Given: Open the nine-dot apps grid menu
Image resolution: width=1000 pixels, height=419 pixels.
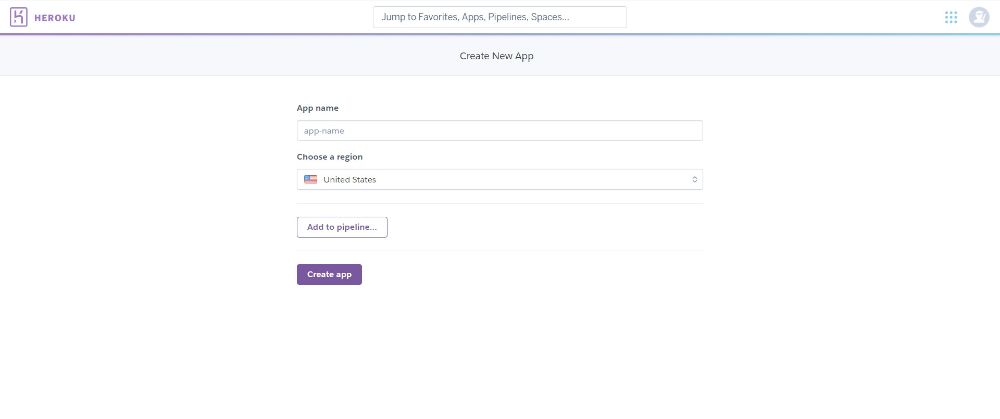Looking at the screenshot, I should pos(951,17).
